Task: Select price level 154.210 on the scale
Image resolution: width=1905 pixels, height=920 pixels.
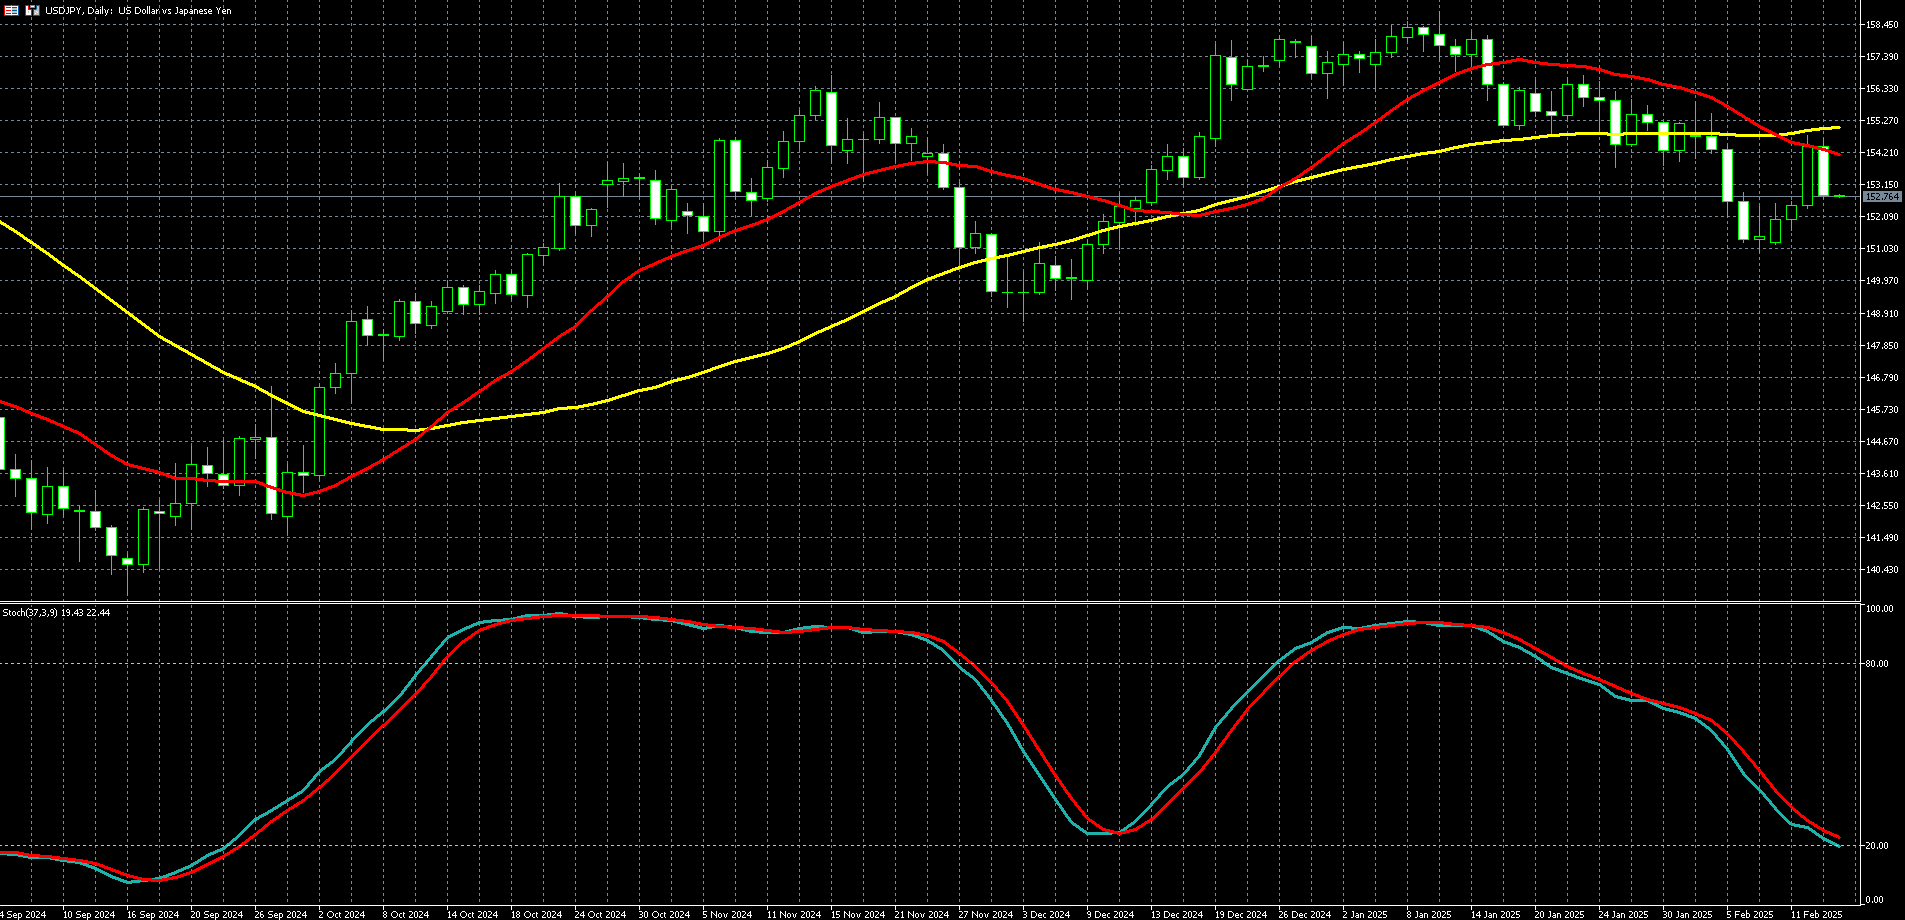Action: 1882,153
